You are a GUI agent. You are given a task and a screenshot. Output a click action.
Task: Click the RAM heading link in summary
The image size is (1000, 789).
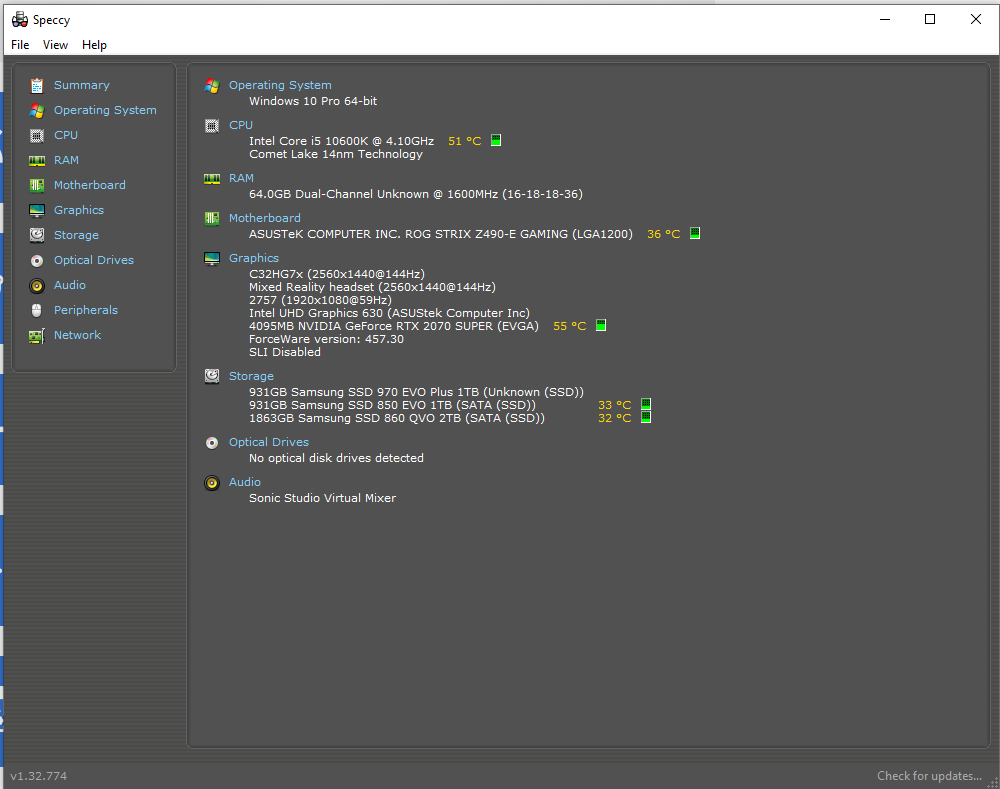point(241,178)
